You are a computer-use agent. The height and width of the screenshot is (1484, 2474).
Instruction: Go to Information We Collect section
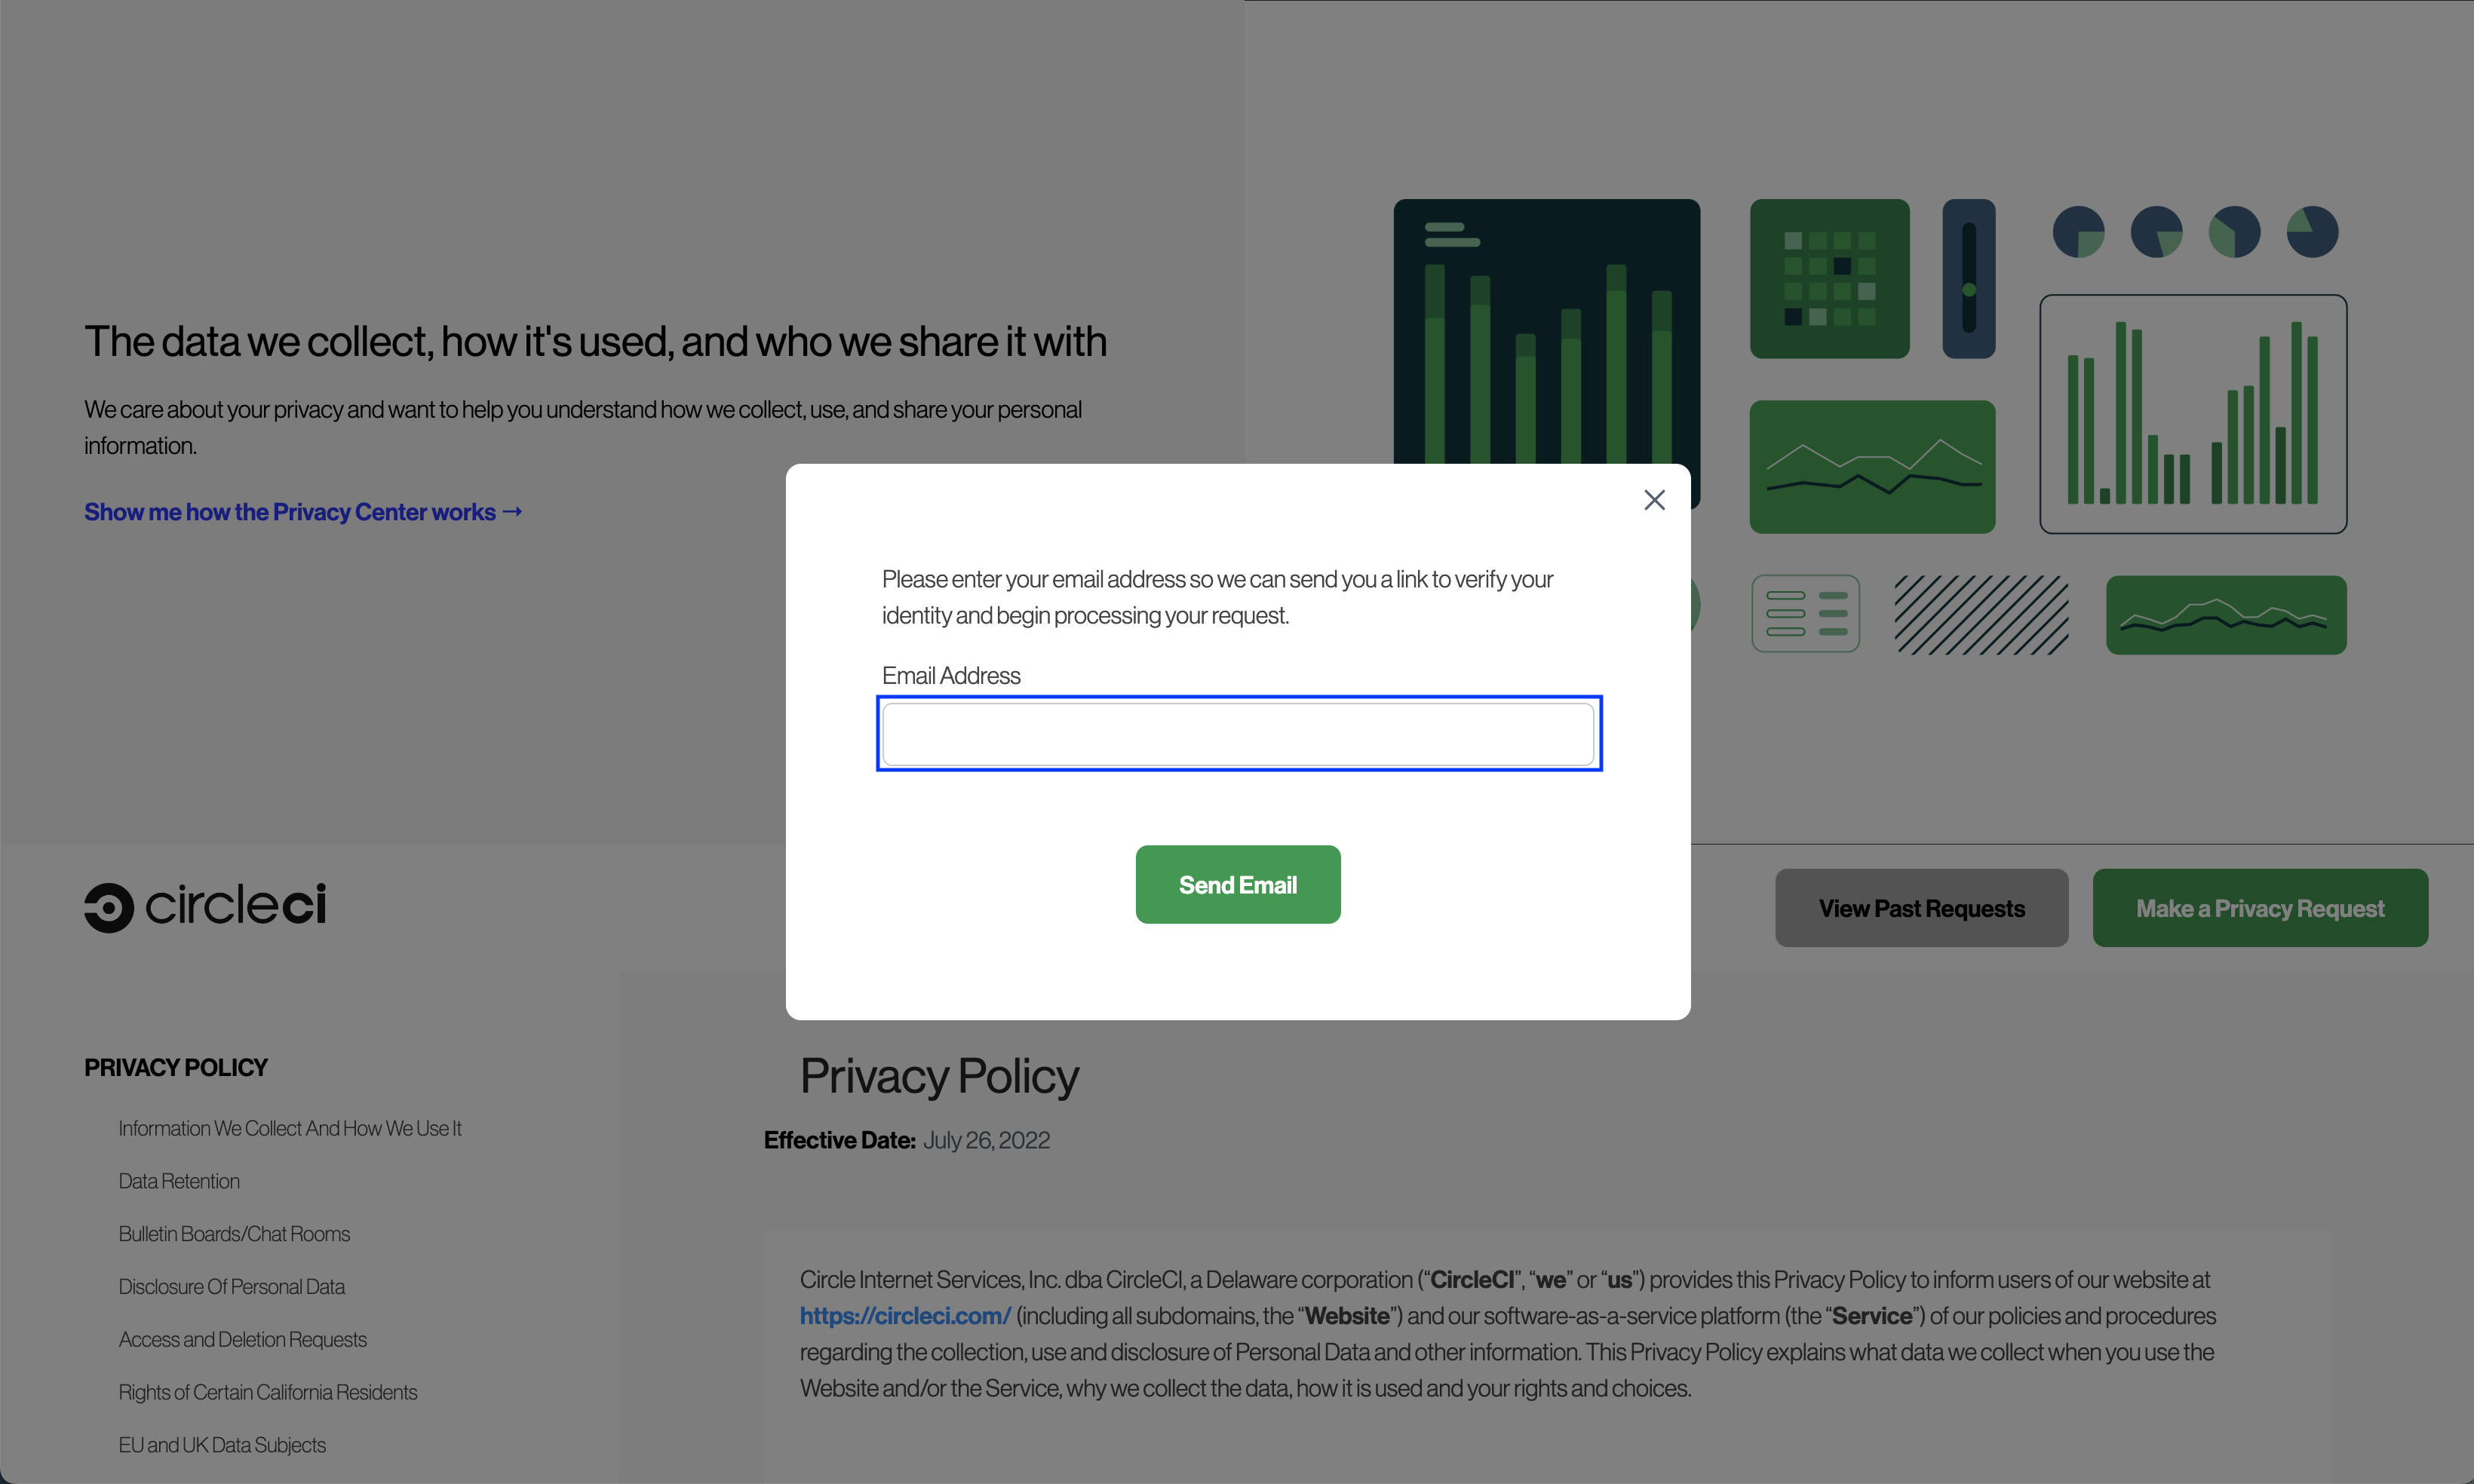pos(290,1128)
